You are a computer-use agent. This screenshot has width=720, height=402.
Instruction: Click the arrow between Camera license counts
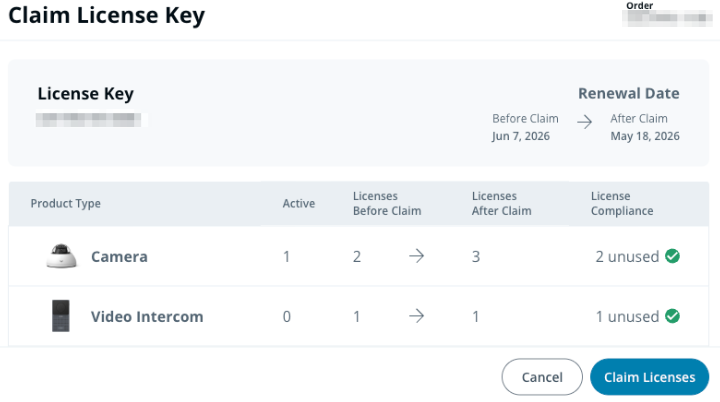[416, 257]
